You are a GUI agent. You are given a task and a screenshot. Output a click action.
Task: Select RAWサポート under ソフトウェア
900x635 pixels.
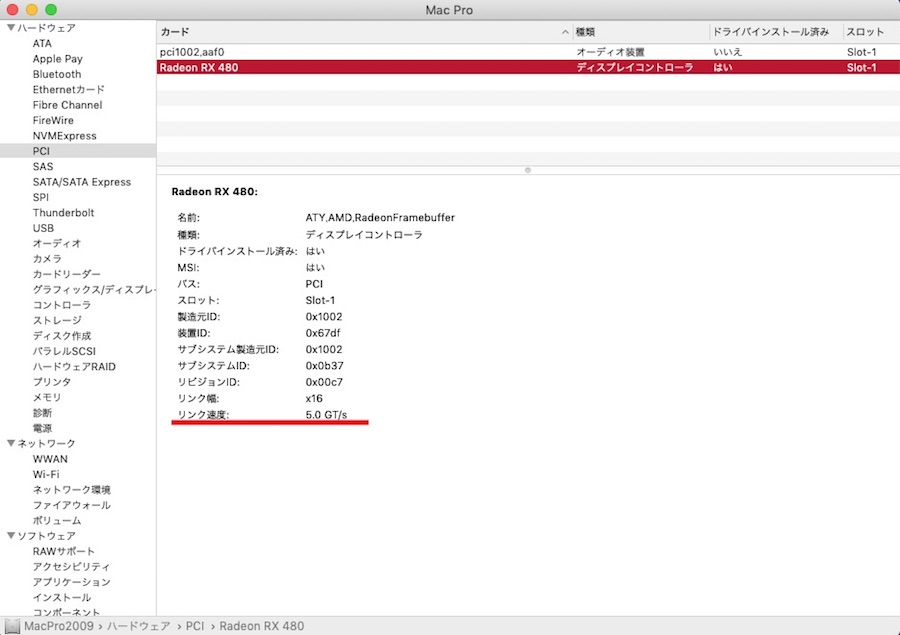64,552
